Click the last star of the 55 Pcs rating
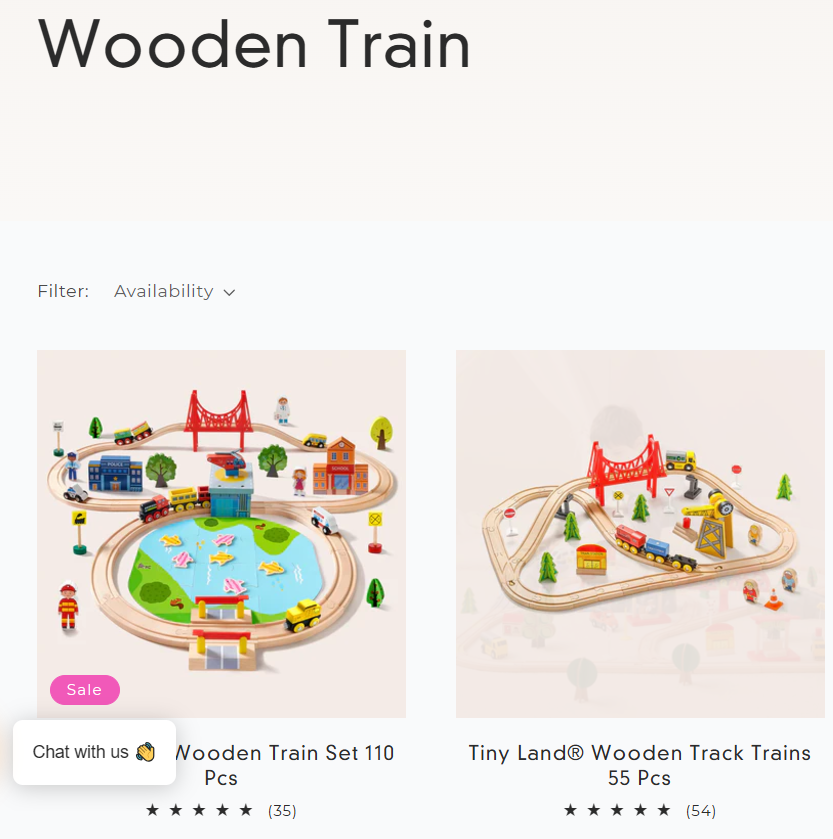This screenshot has width=833, height=839. [x=664, y=810]
